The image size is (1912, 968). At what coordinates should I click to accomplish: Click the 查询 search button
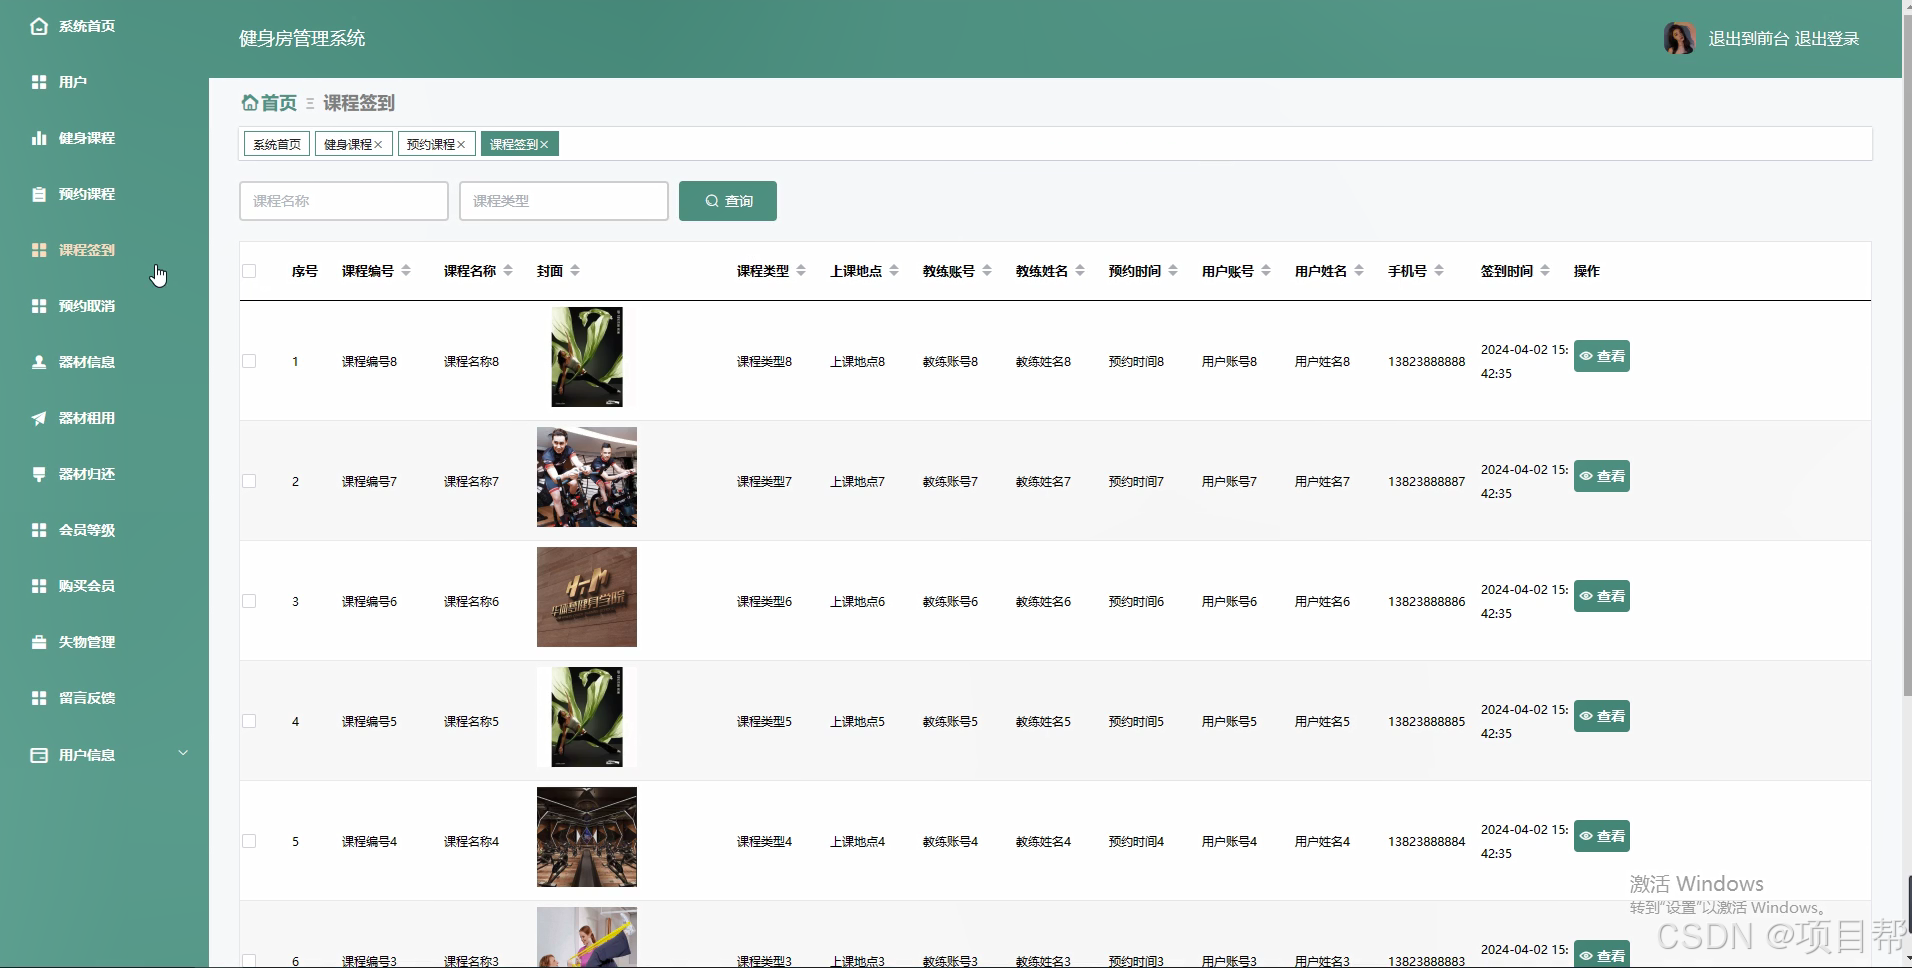[728, 201]
